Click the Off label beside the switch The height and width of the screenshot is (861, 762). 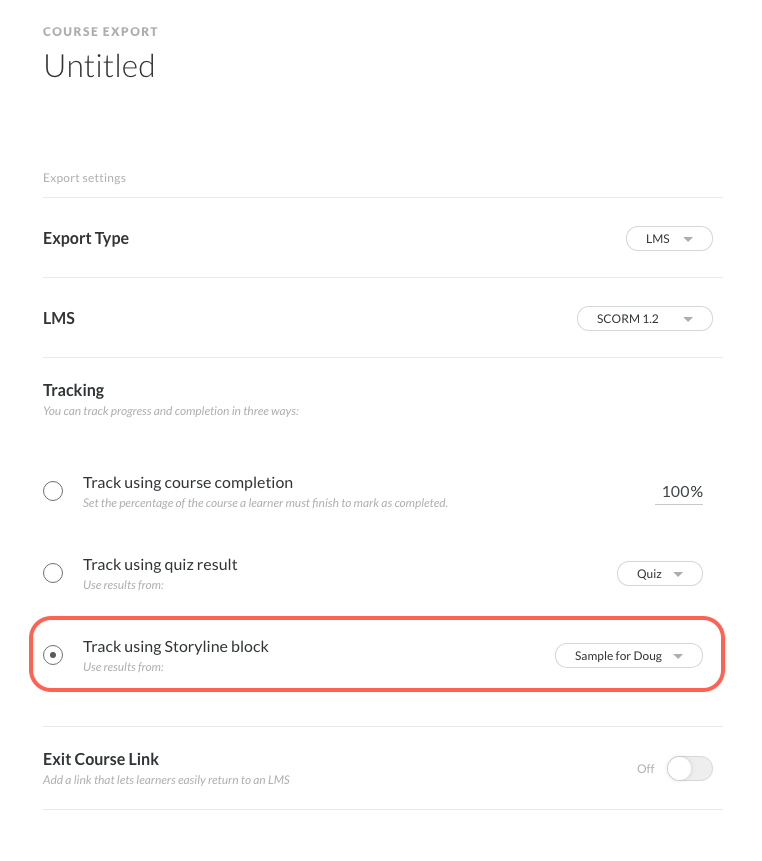click(646, 768)
